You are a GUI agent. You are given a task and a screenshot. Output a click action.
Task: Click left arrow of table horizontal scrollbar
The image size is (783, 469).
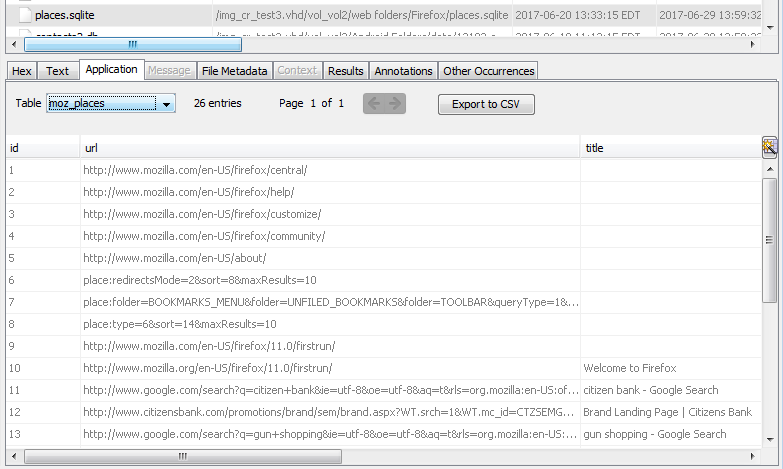(14, 456)
